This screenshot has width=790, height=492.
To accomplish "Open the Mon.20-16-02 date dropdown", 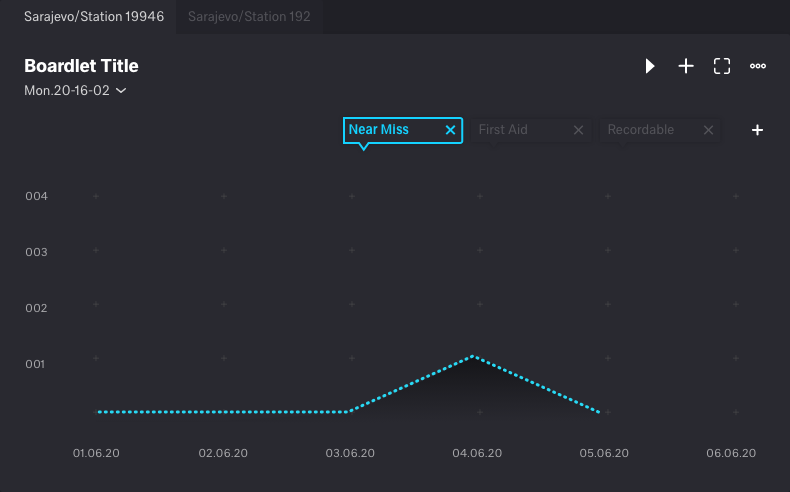I will coord(67,91).
